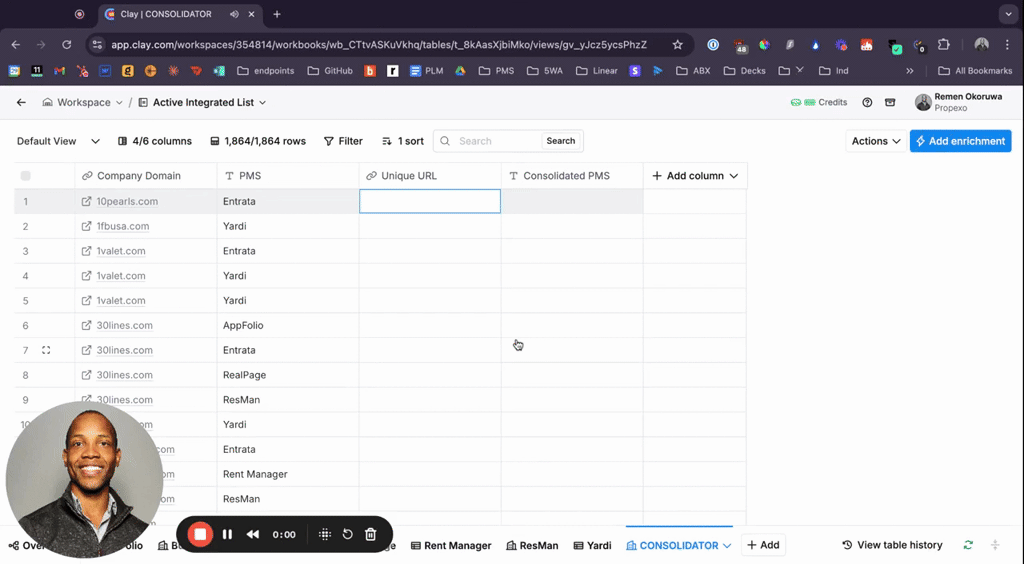This screenshot has width=1024, height=564.
Task: Open the Add column dropdown
Action: (x=695, y=176)
